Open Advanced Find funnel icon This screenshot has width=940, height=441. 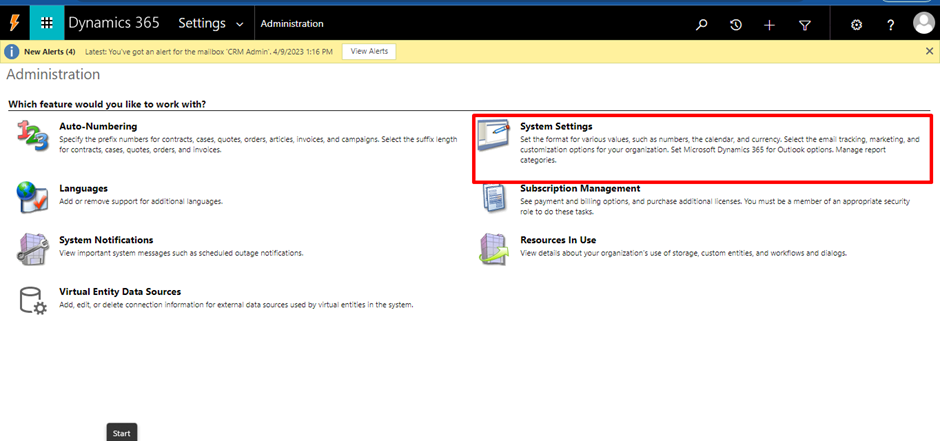[805, 25]
